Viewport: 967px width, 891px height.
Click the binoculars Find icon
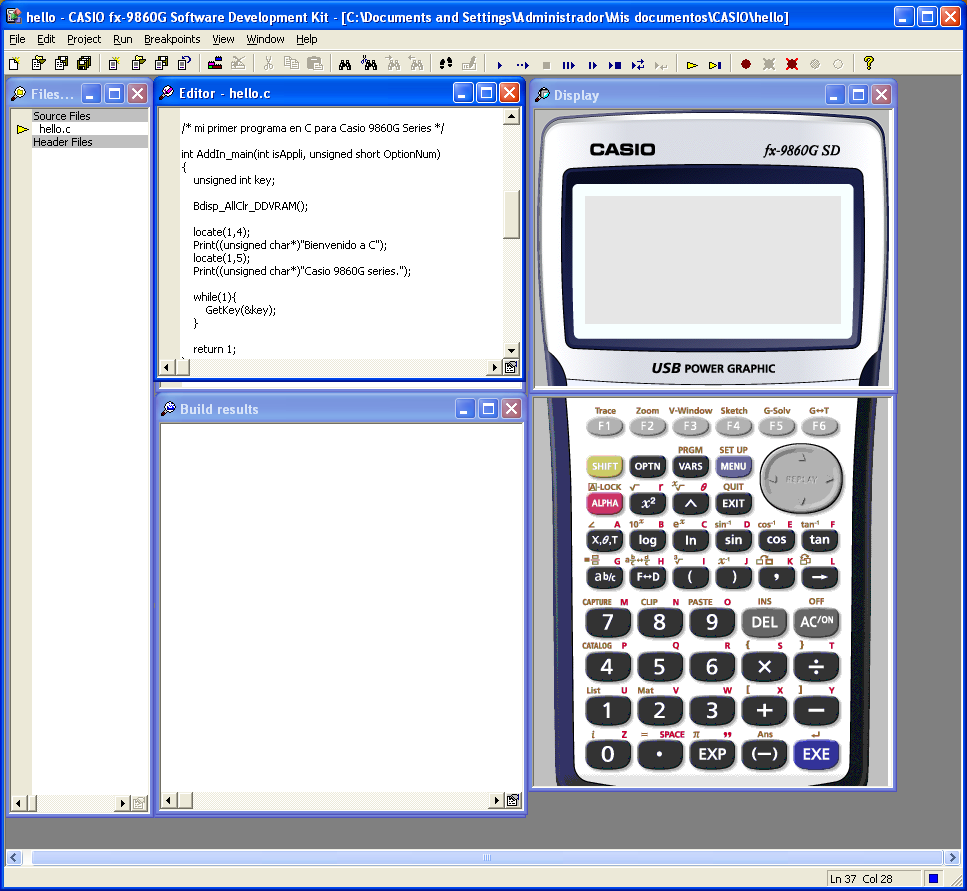(x=345, y=64)
